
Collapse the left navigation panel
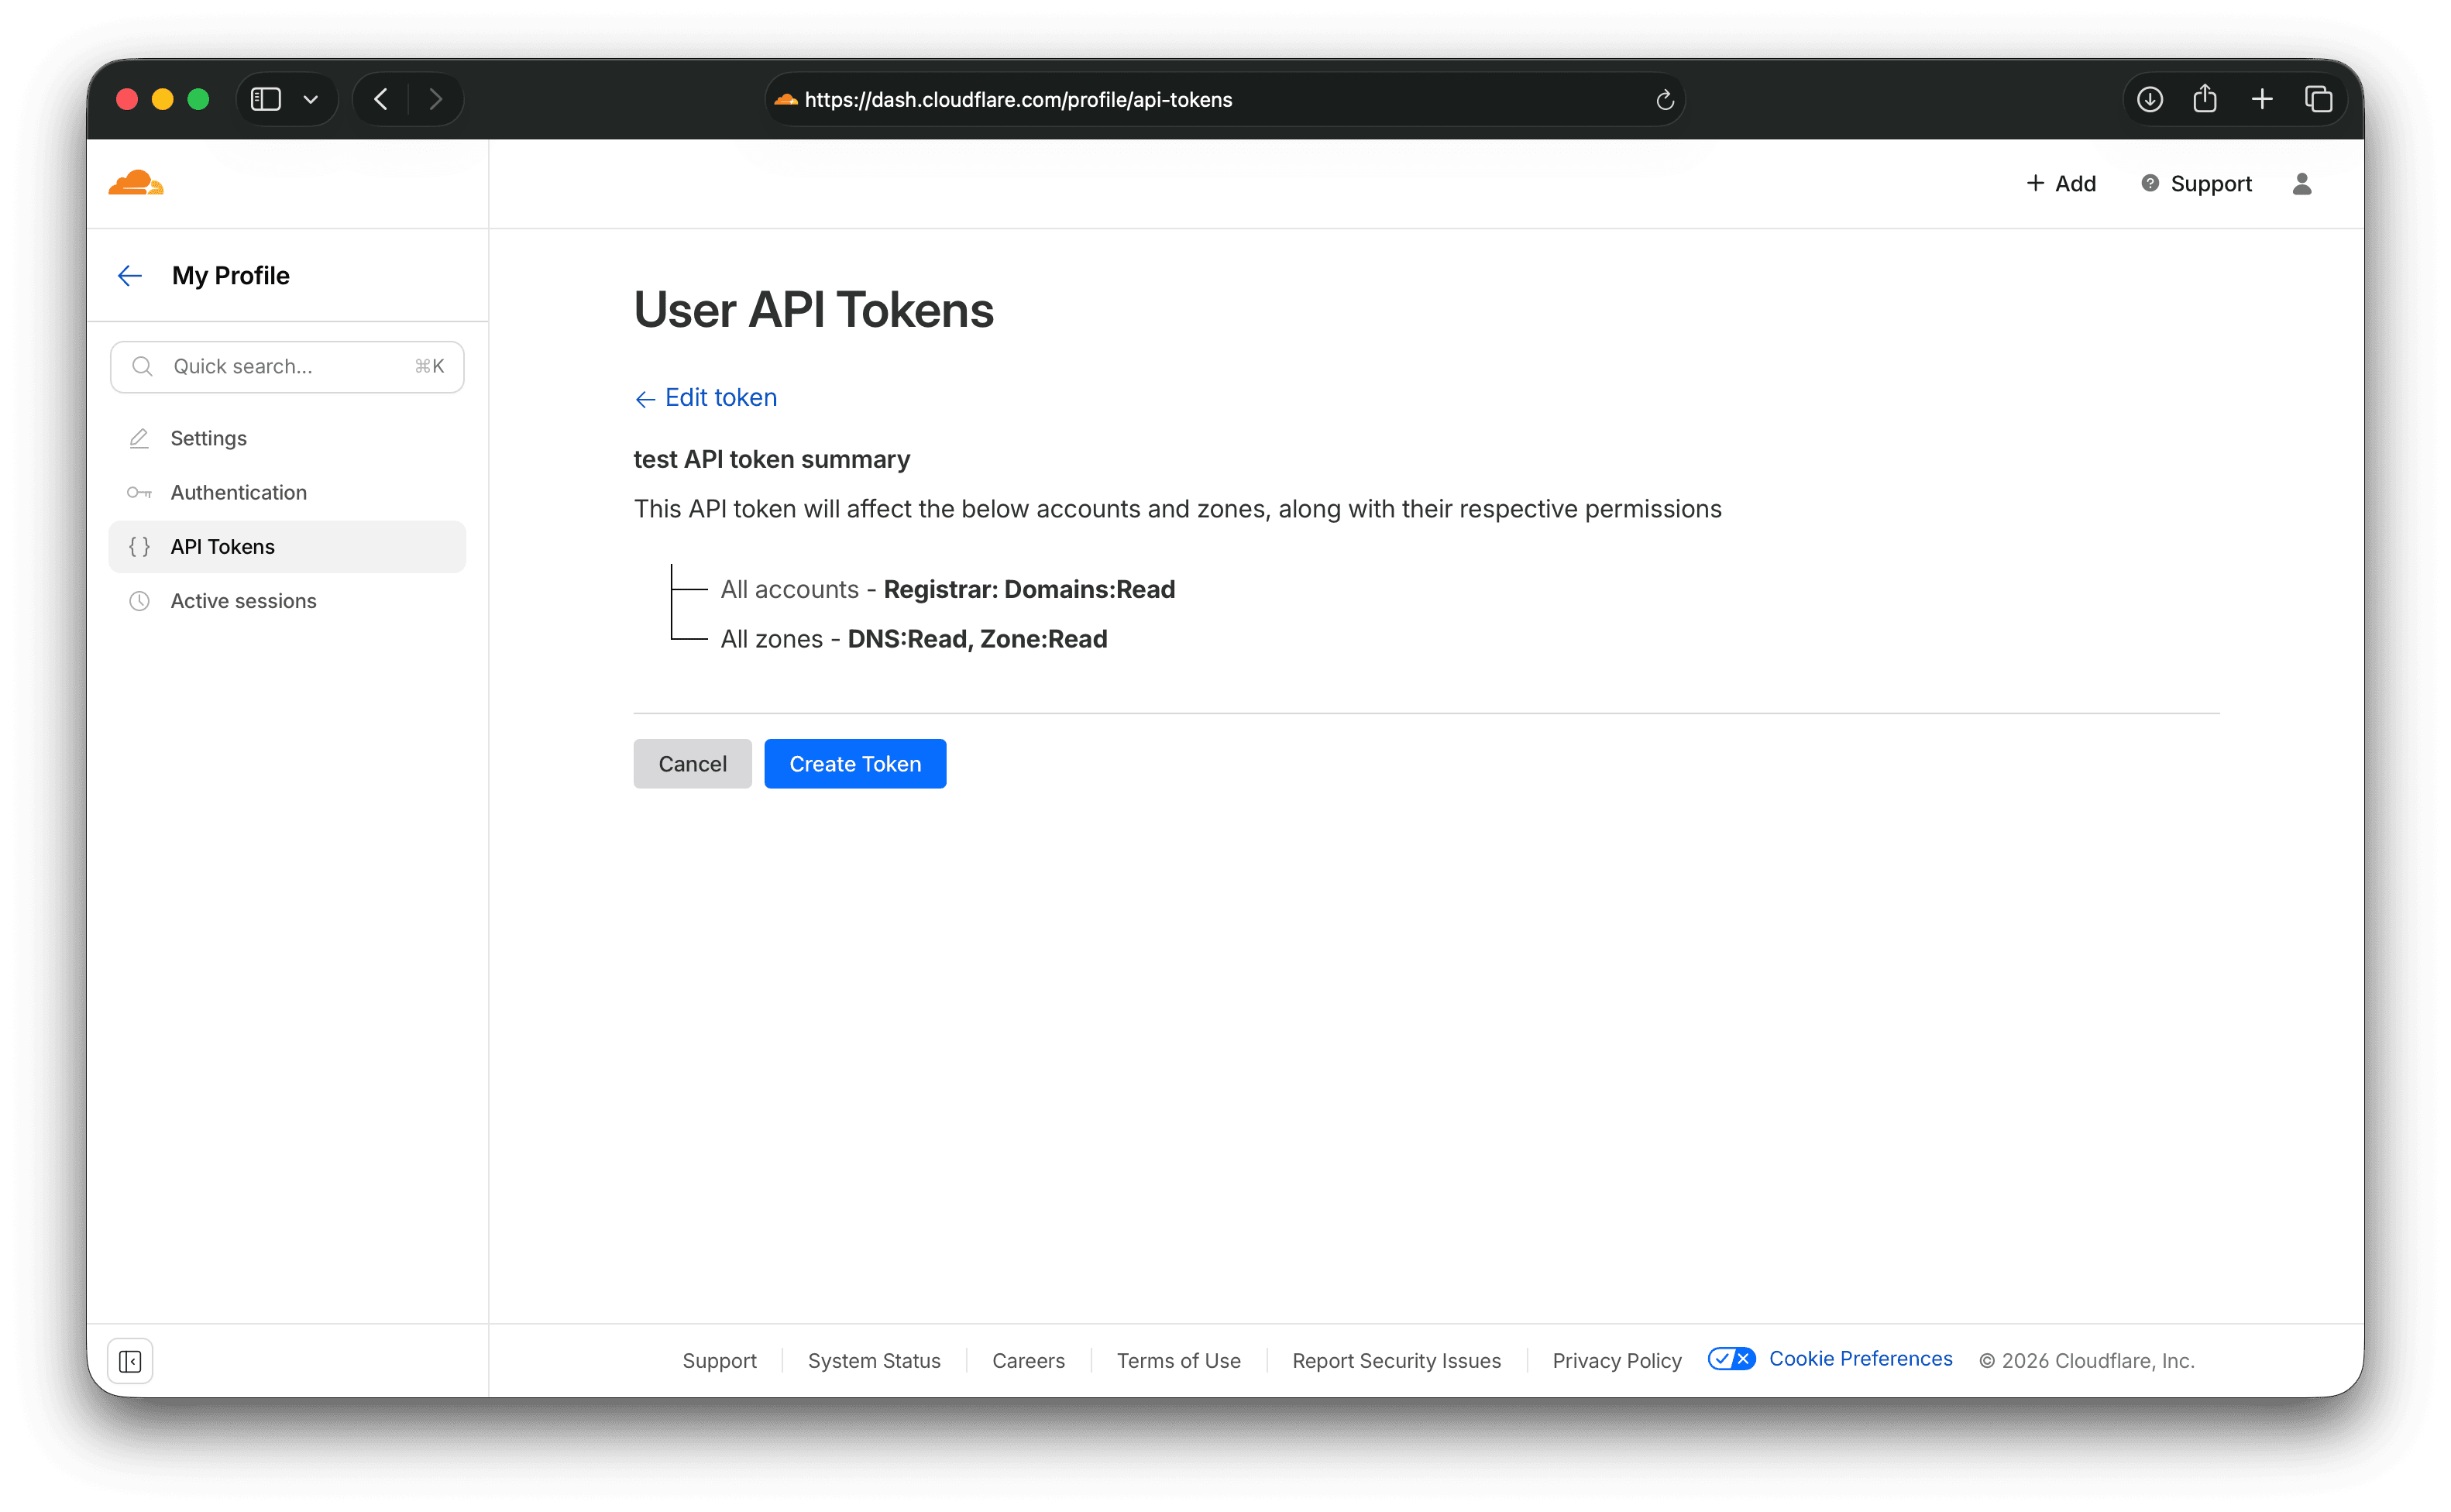[x=131, y=1360]
